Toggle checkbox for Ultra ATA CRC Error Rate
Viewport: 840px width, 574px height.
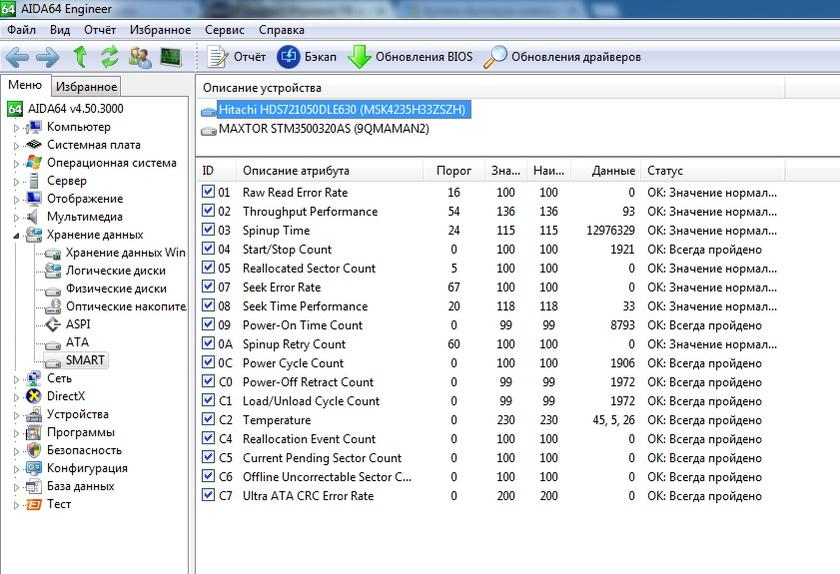208,495
